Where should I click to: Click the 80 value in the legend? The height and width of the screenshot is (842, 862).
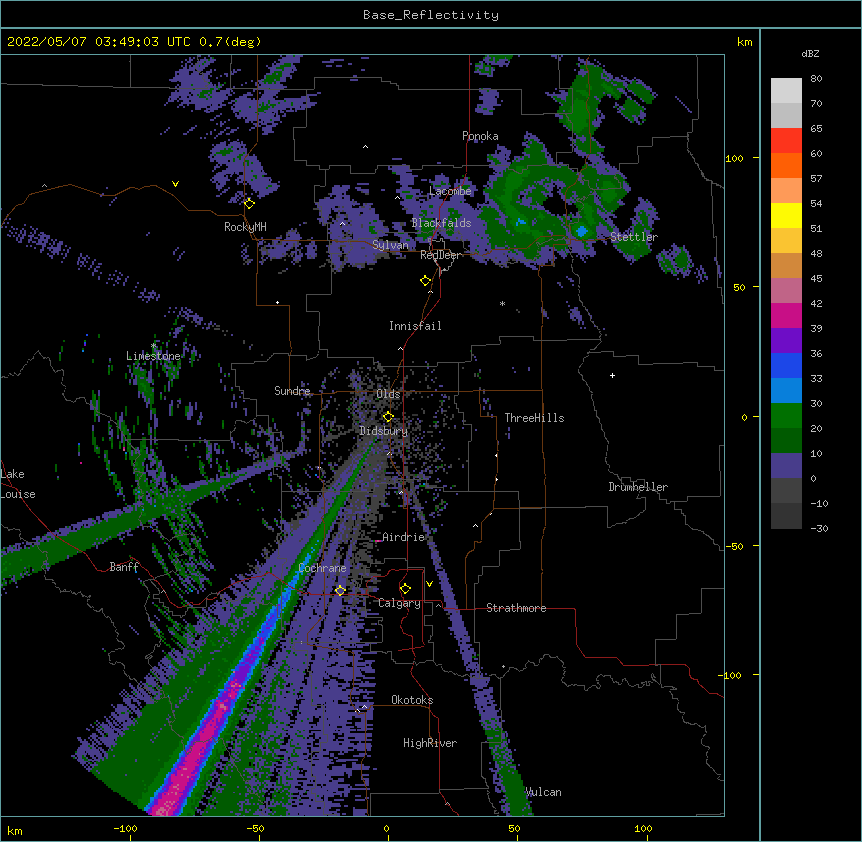click(x=816, y=79)
